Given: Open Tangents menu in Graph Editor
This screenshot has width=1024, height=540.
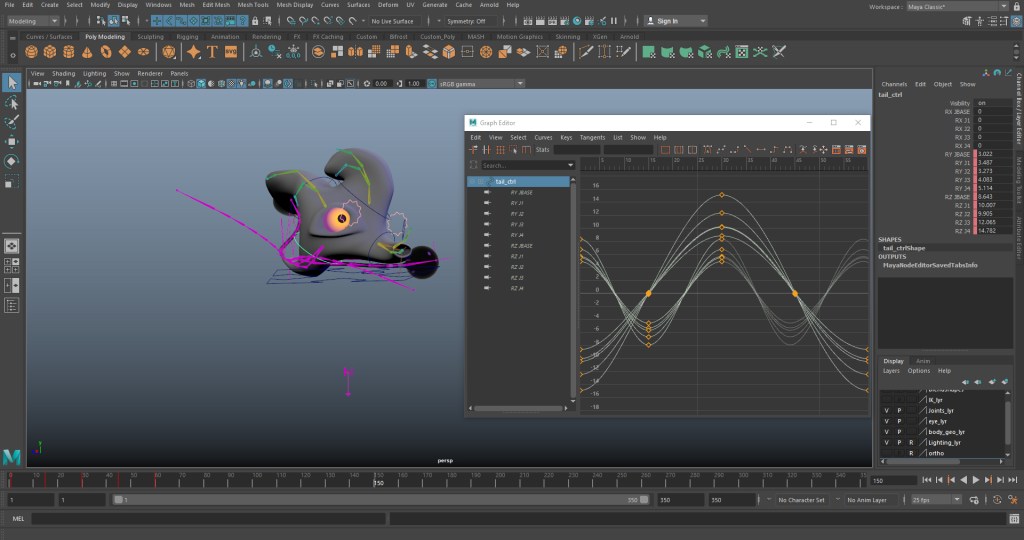Looking at the screenshot, I should coord(592,137).
